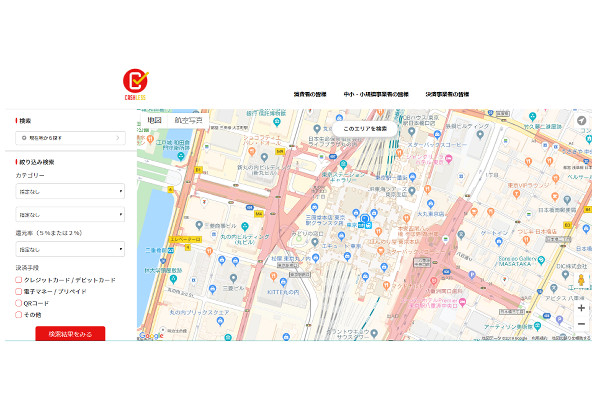Open the dropdown directly under カテゴリー label
The height and width of the screenshot is (400, 600).
point(70,191)
